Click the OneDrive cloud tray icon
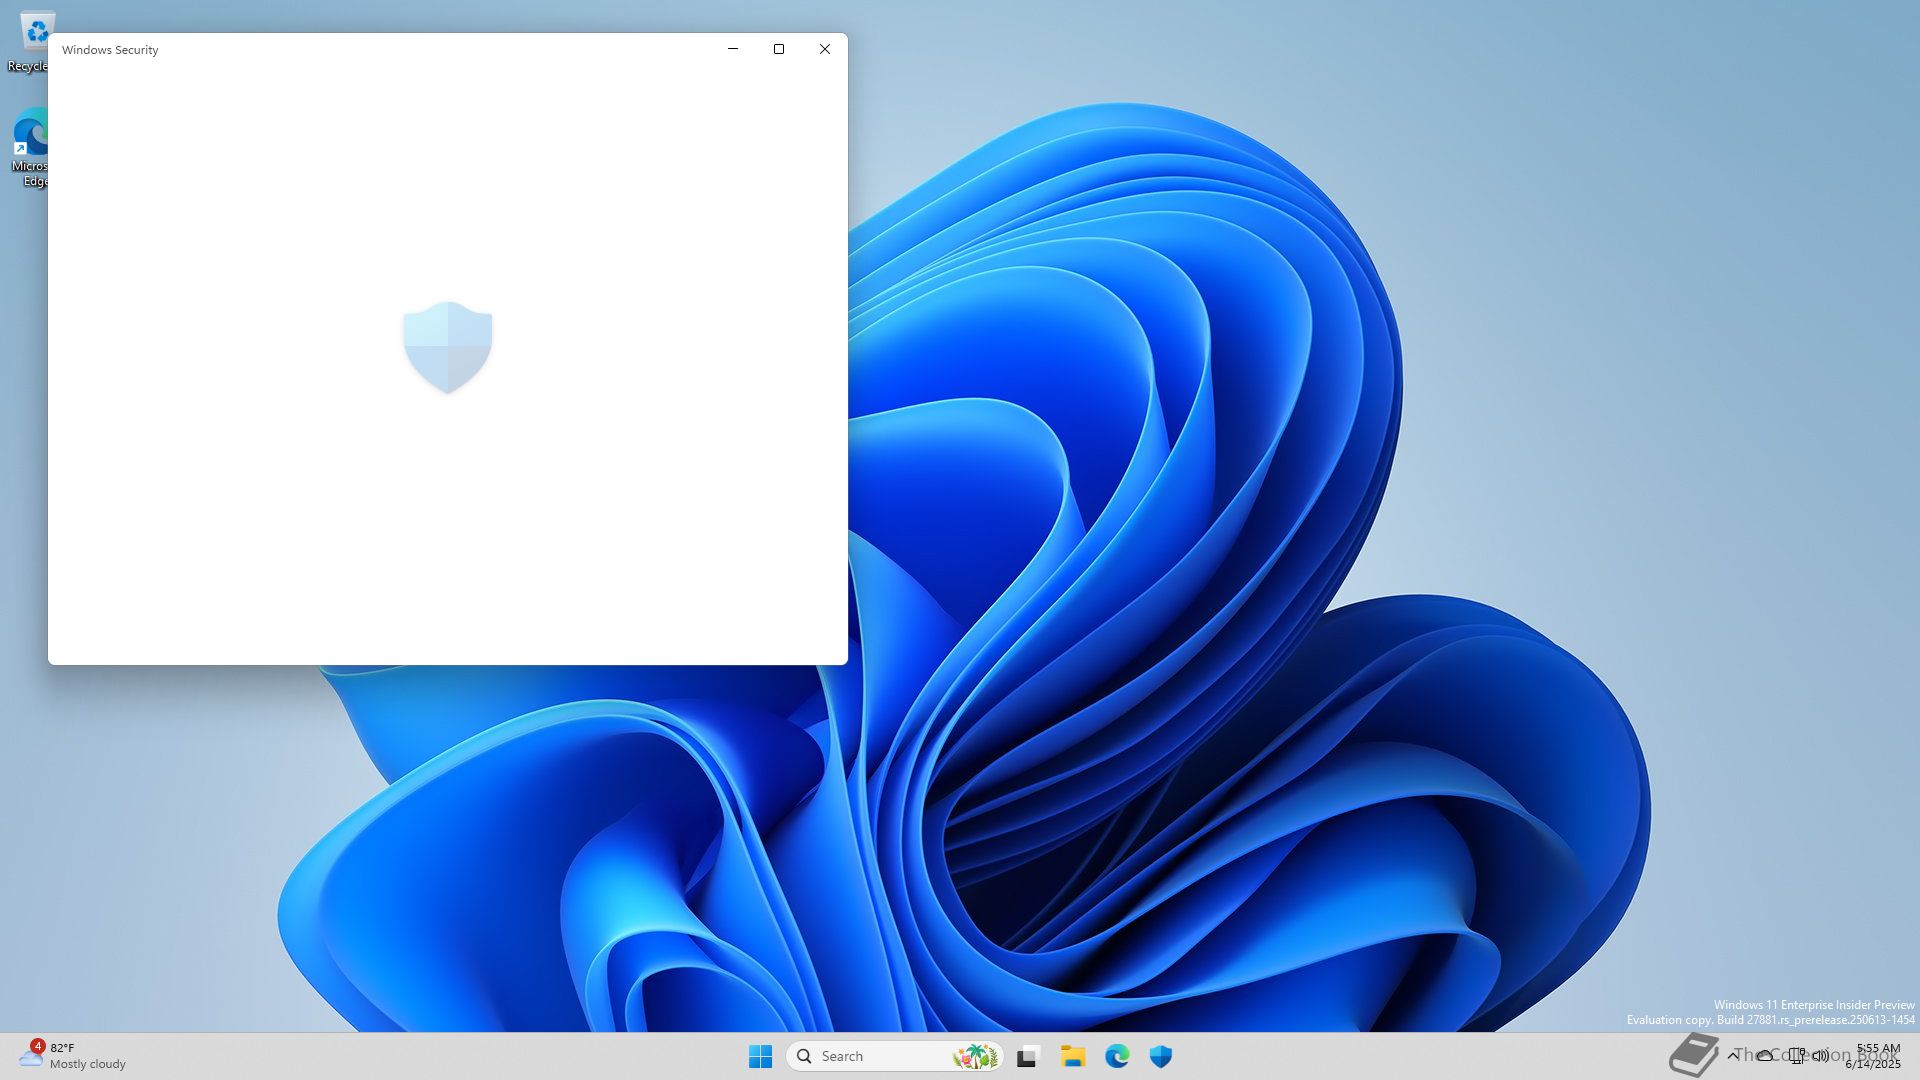The image size is (1920, 1080). coord(1765,1055)
